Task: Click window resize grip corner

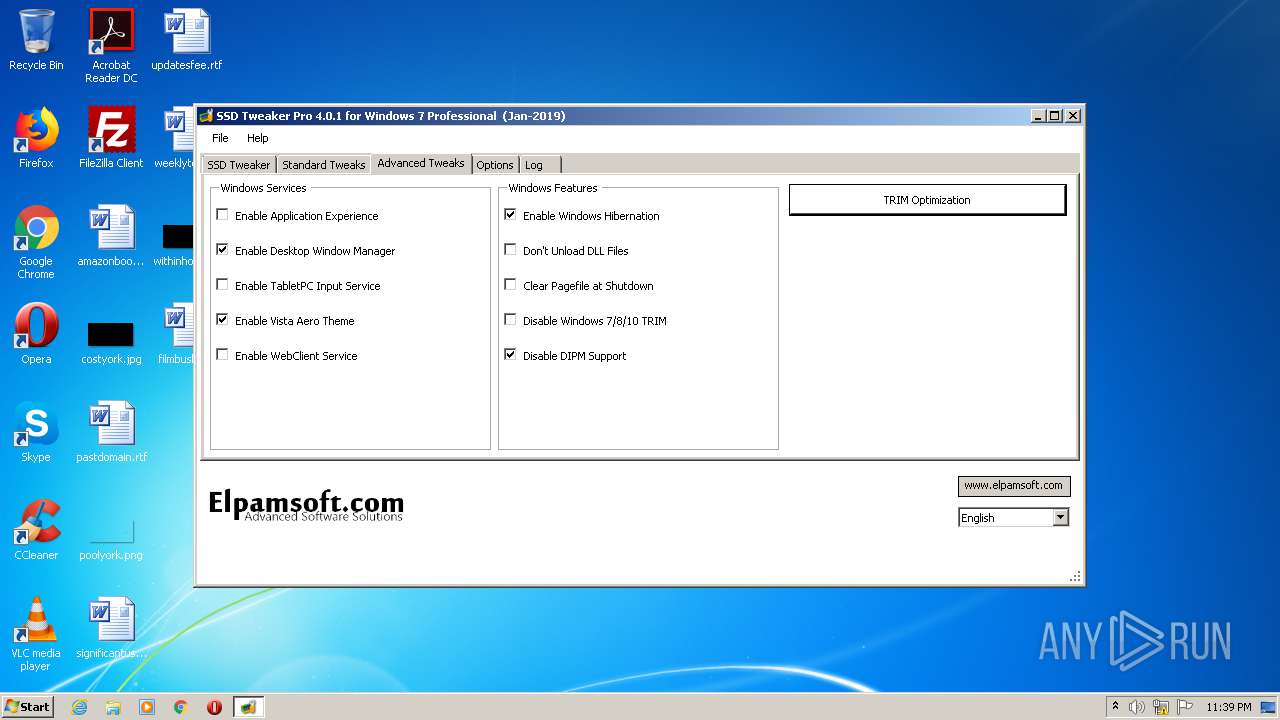Action: click(x=1075, y=577)
